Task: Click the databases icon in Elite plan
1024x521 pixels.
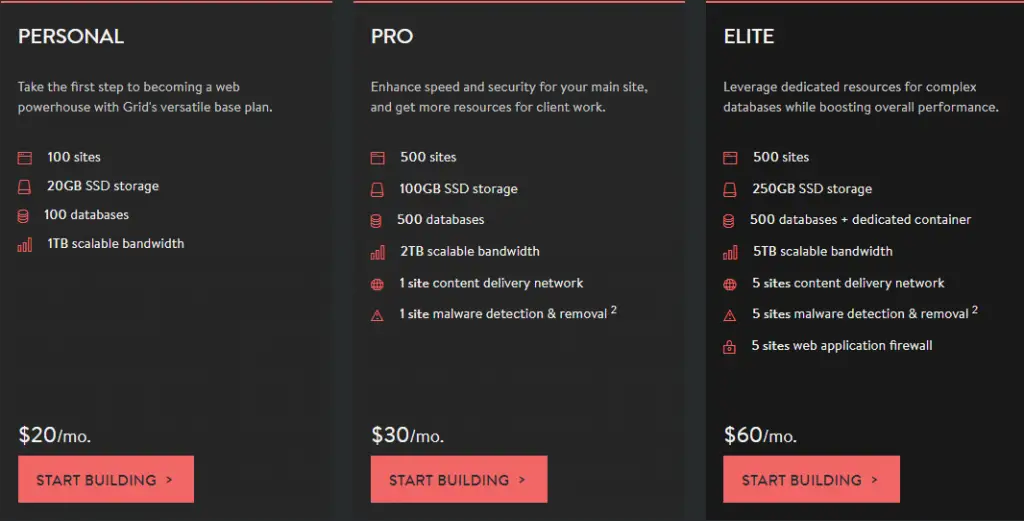Action: (729, 221)
